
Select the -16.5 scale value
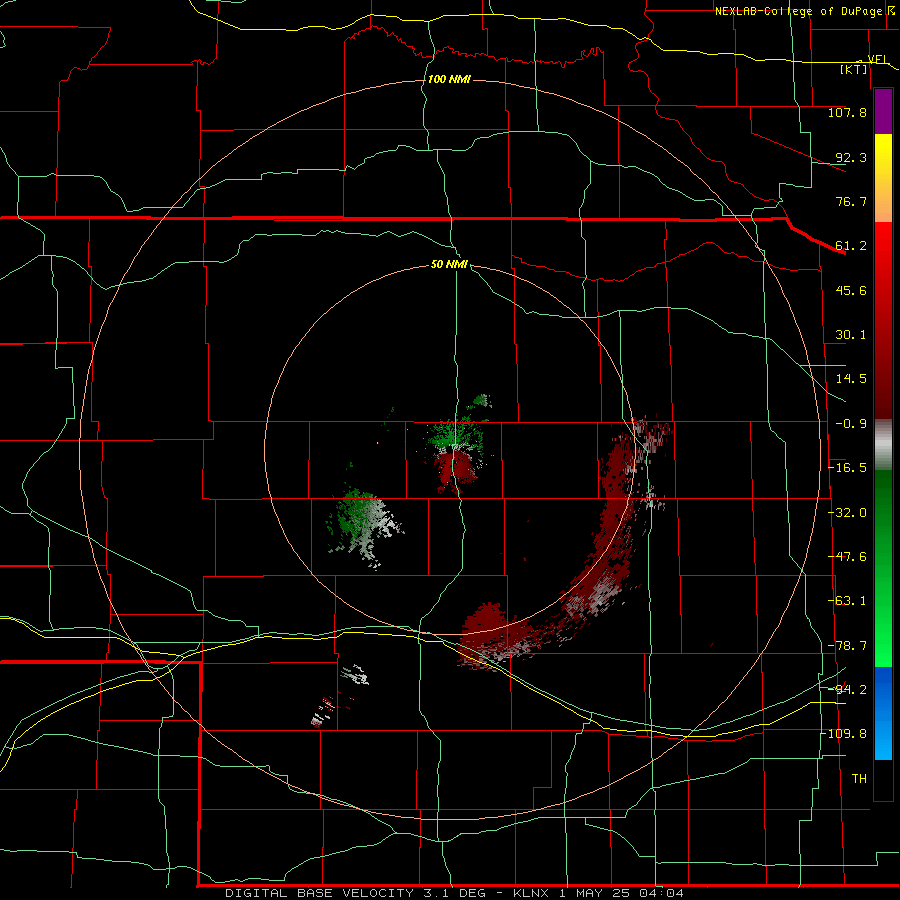(x=847, y=468)
